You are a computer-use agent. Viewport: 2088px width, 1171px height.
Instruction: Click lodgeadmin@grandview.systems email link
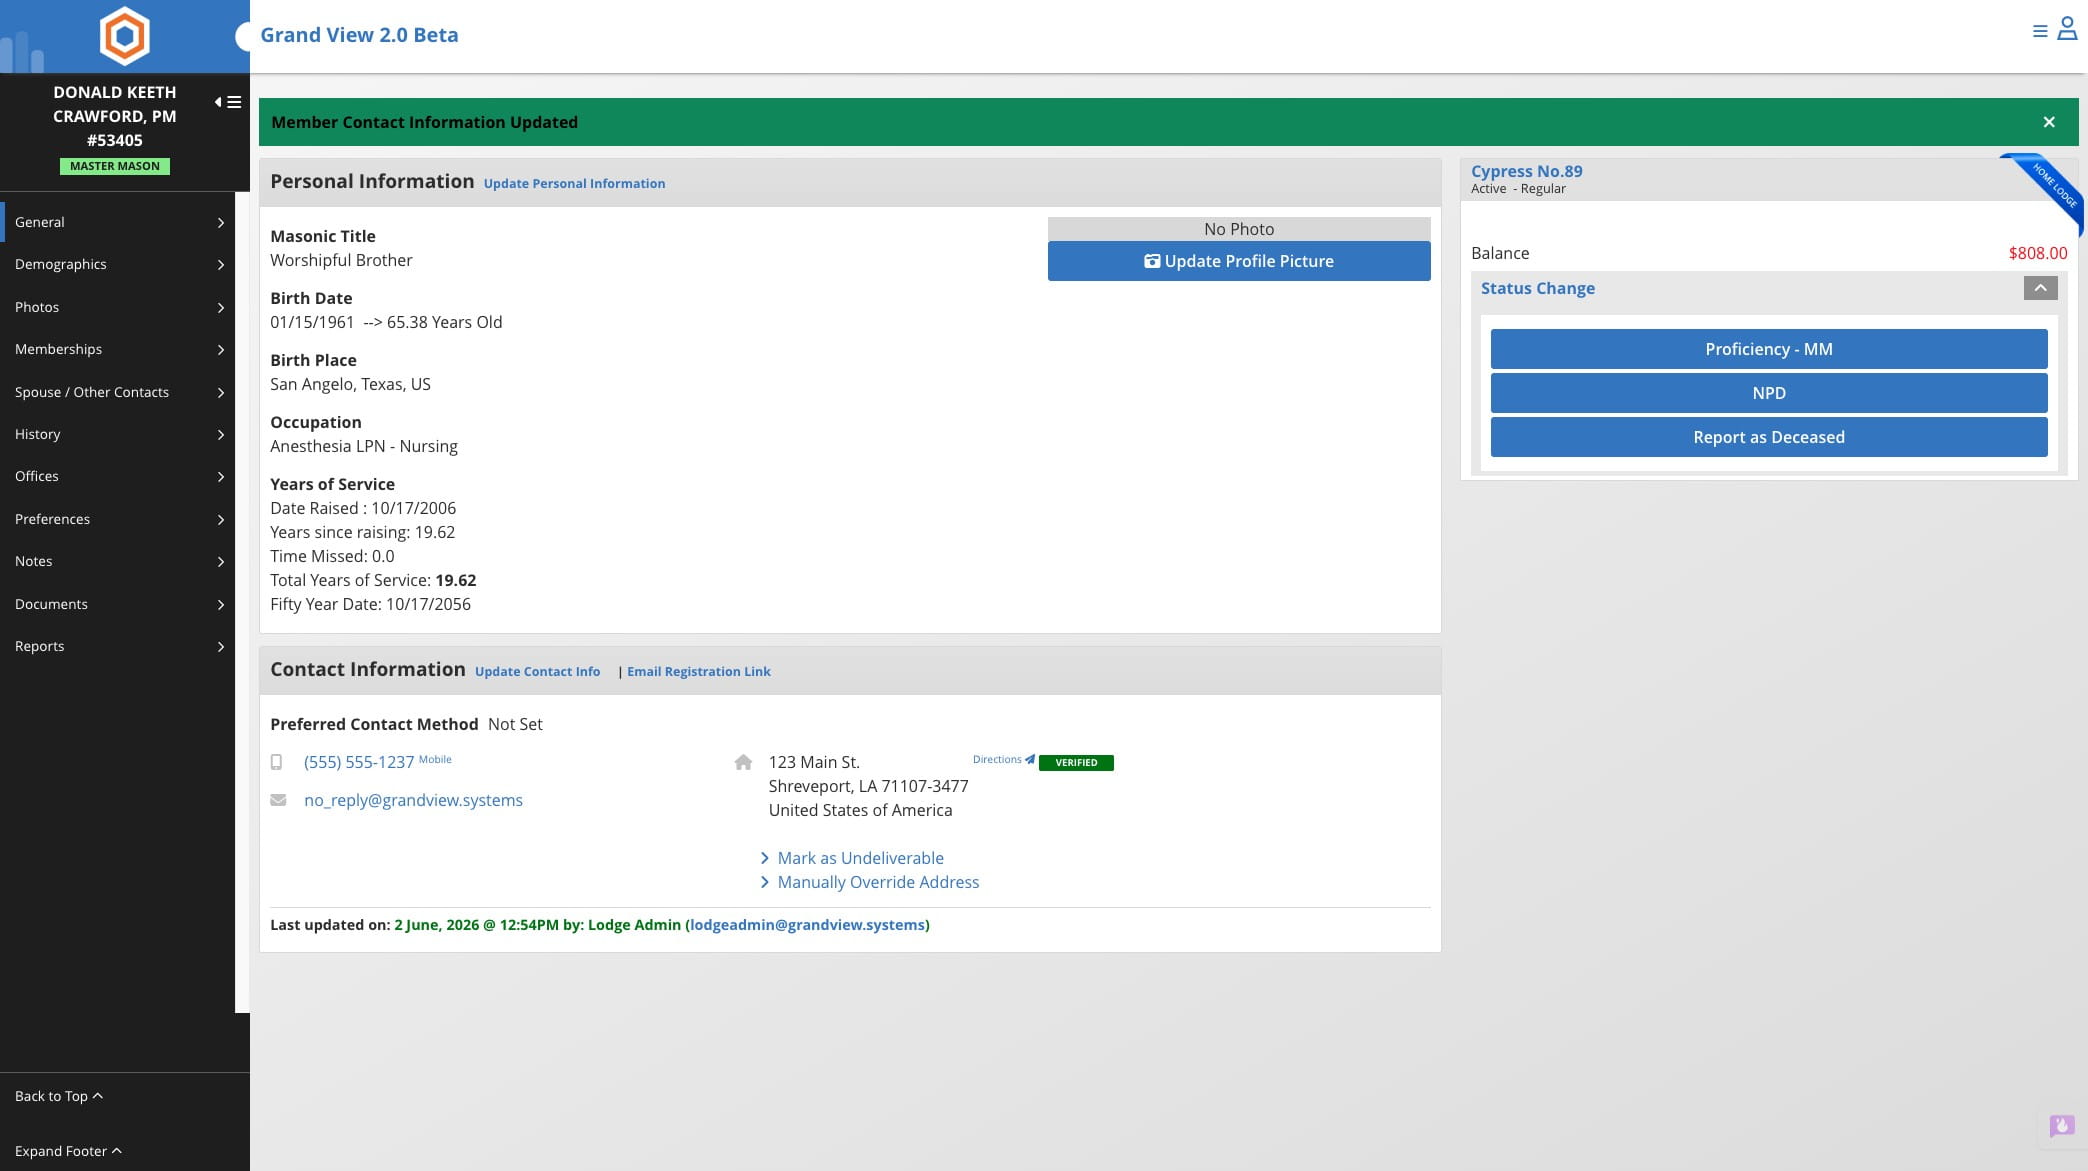(807, 925)
